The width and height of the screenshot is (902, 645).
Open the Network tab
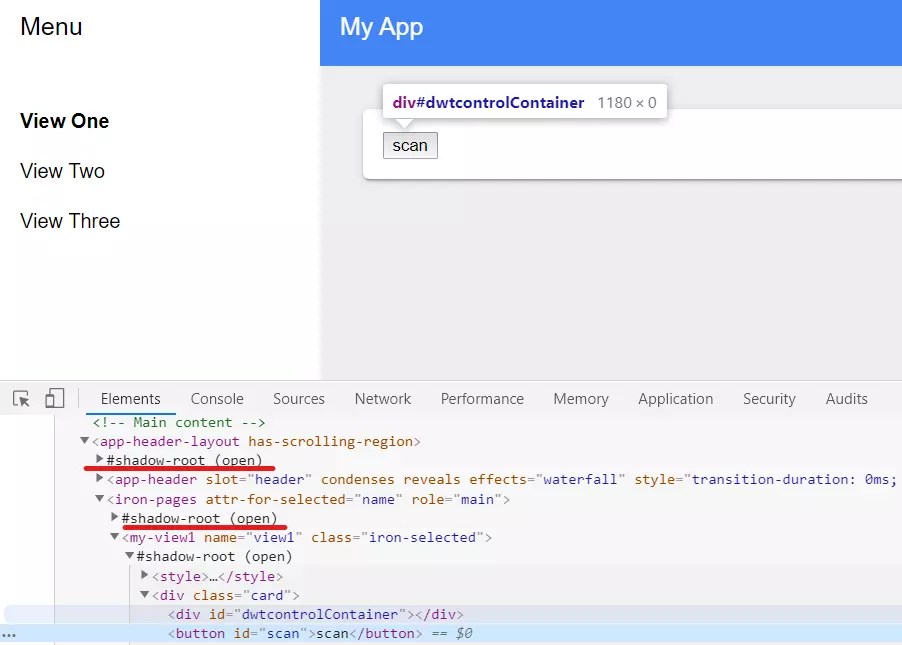[x=382, y=398]
